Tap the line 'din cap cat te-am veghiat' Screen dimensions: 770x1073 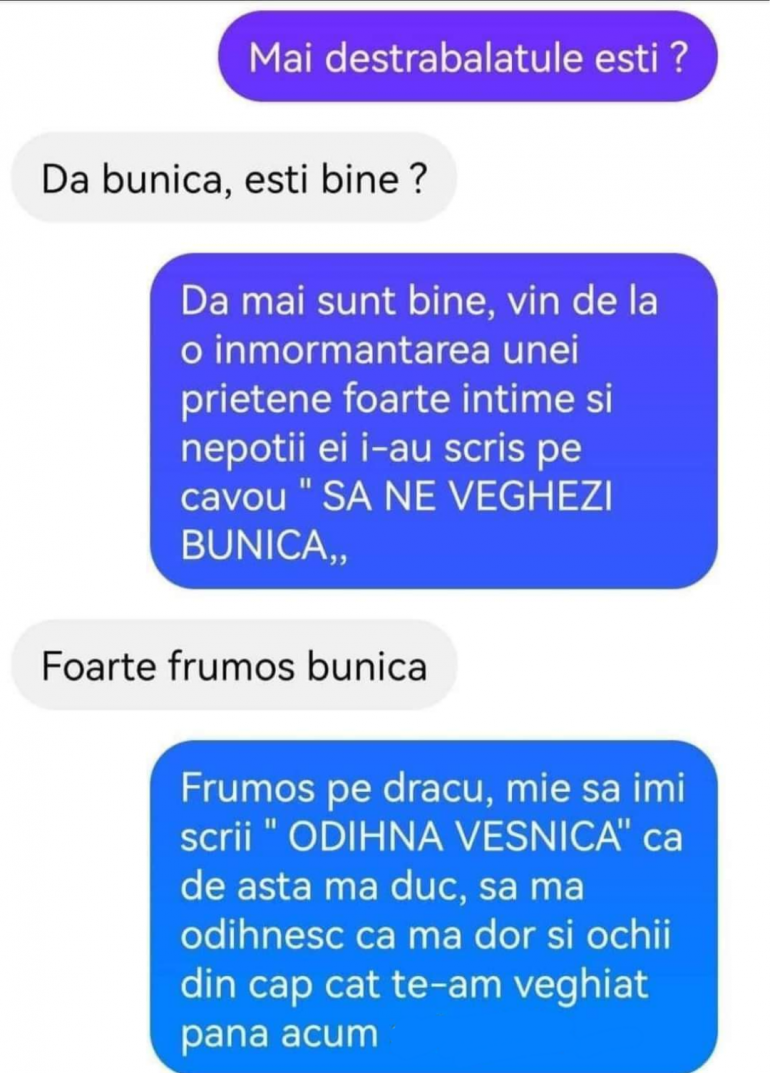click(414, 985)
